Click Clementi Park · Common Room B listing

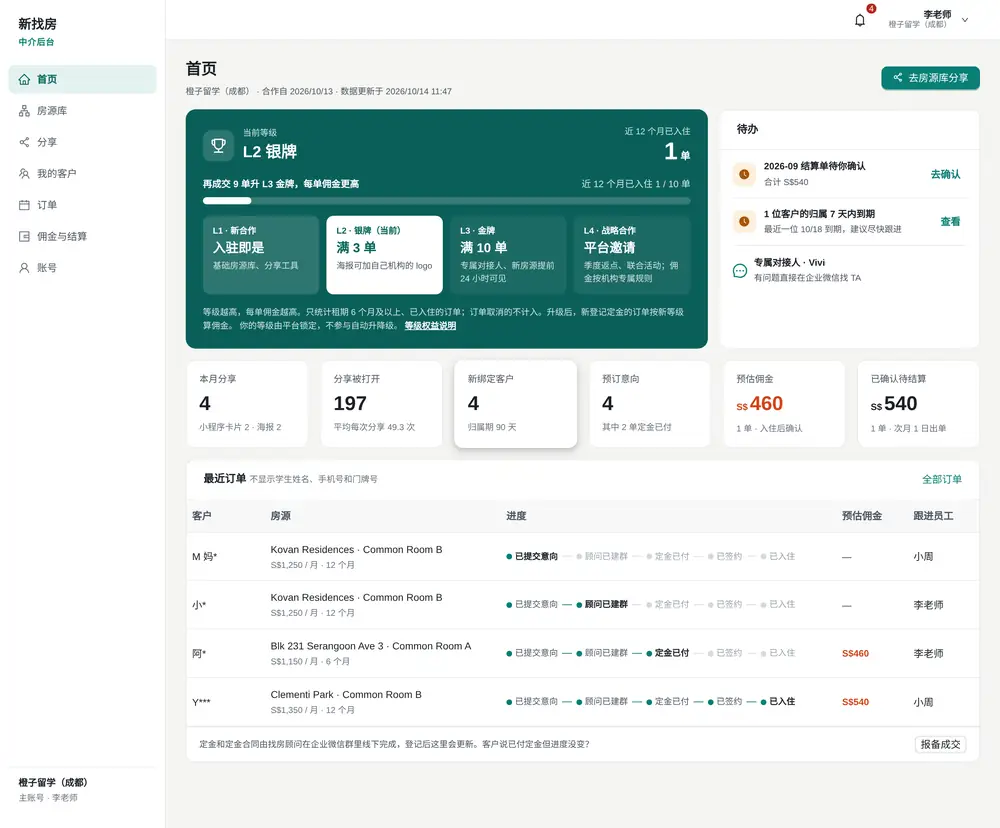[346, 695]
